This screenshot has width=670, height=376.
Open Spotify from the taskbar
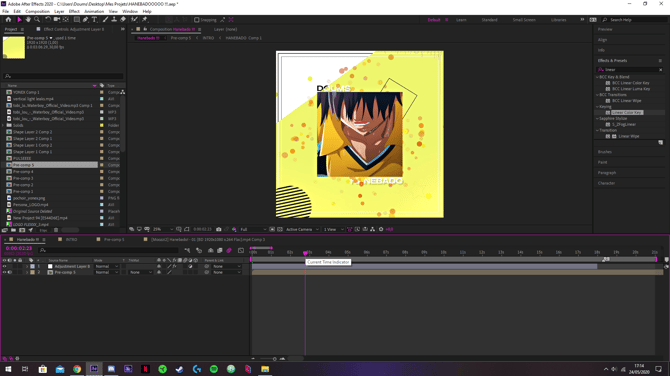(x=214, y=369)
